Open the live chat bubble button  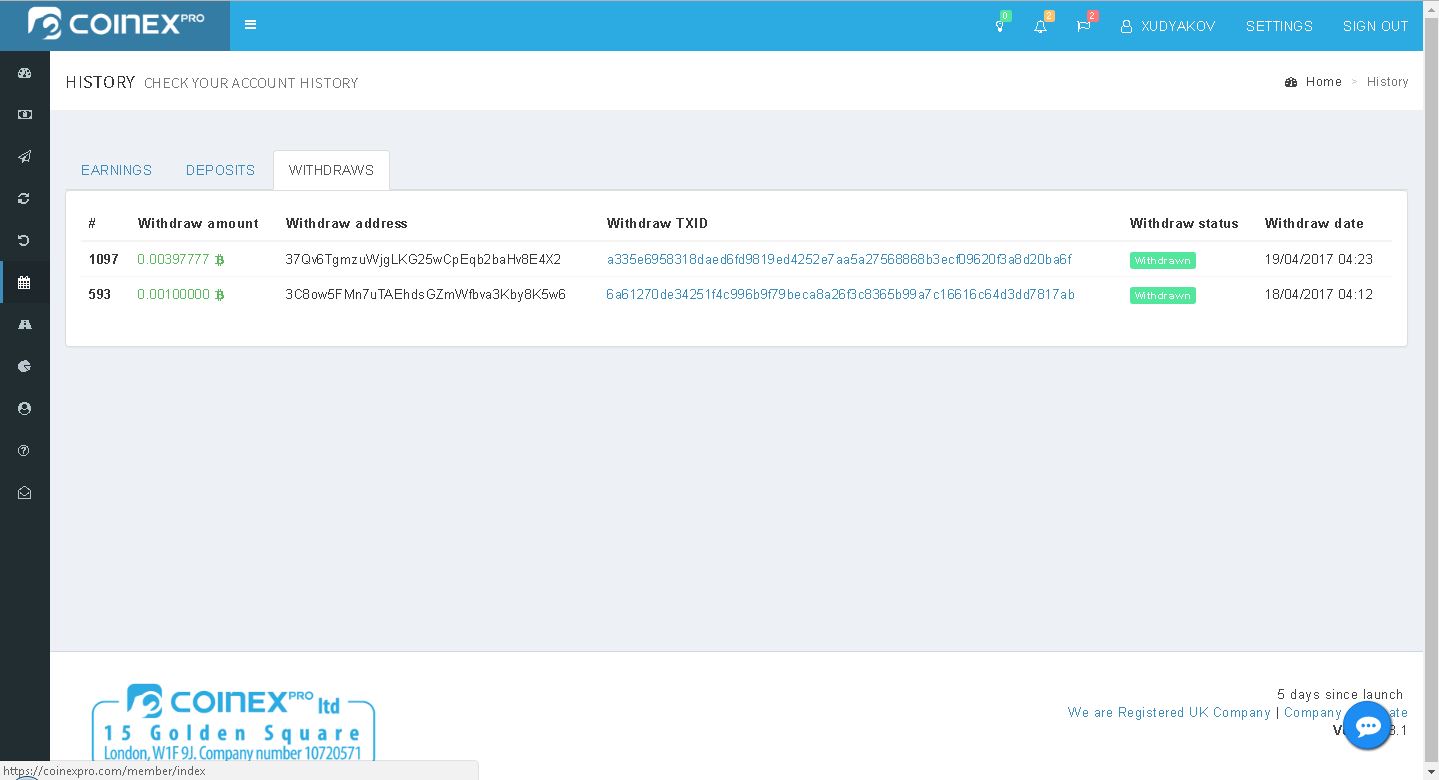point(1367,726)
